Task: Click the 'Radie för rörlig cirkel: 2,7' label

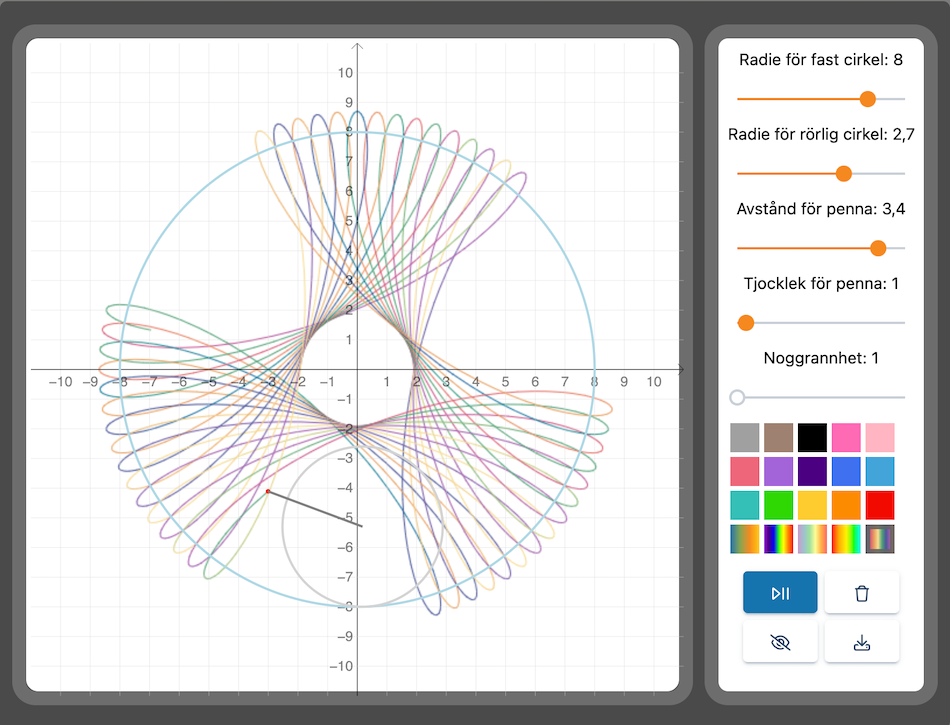Action: [820, 134]
